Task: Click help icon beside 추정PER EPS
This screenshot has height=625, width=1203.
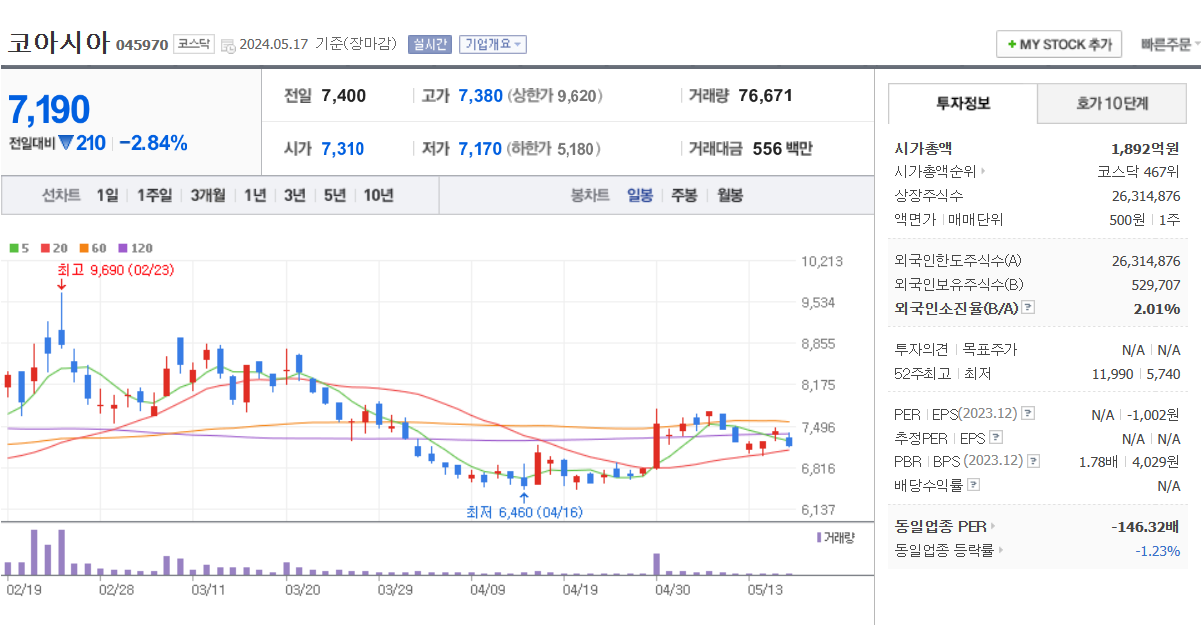Action: point(995,437)
